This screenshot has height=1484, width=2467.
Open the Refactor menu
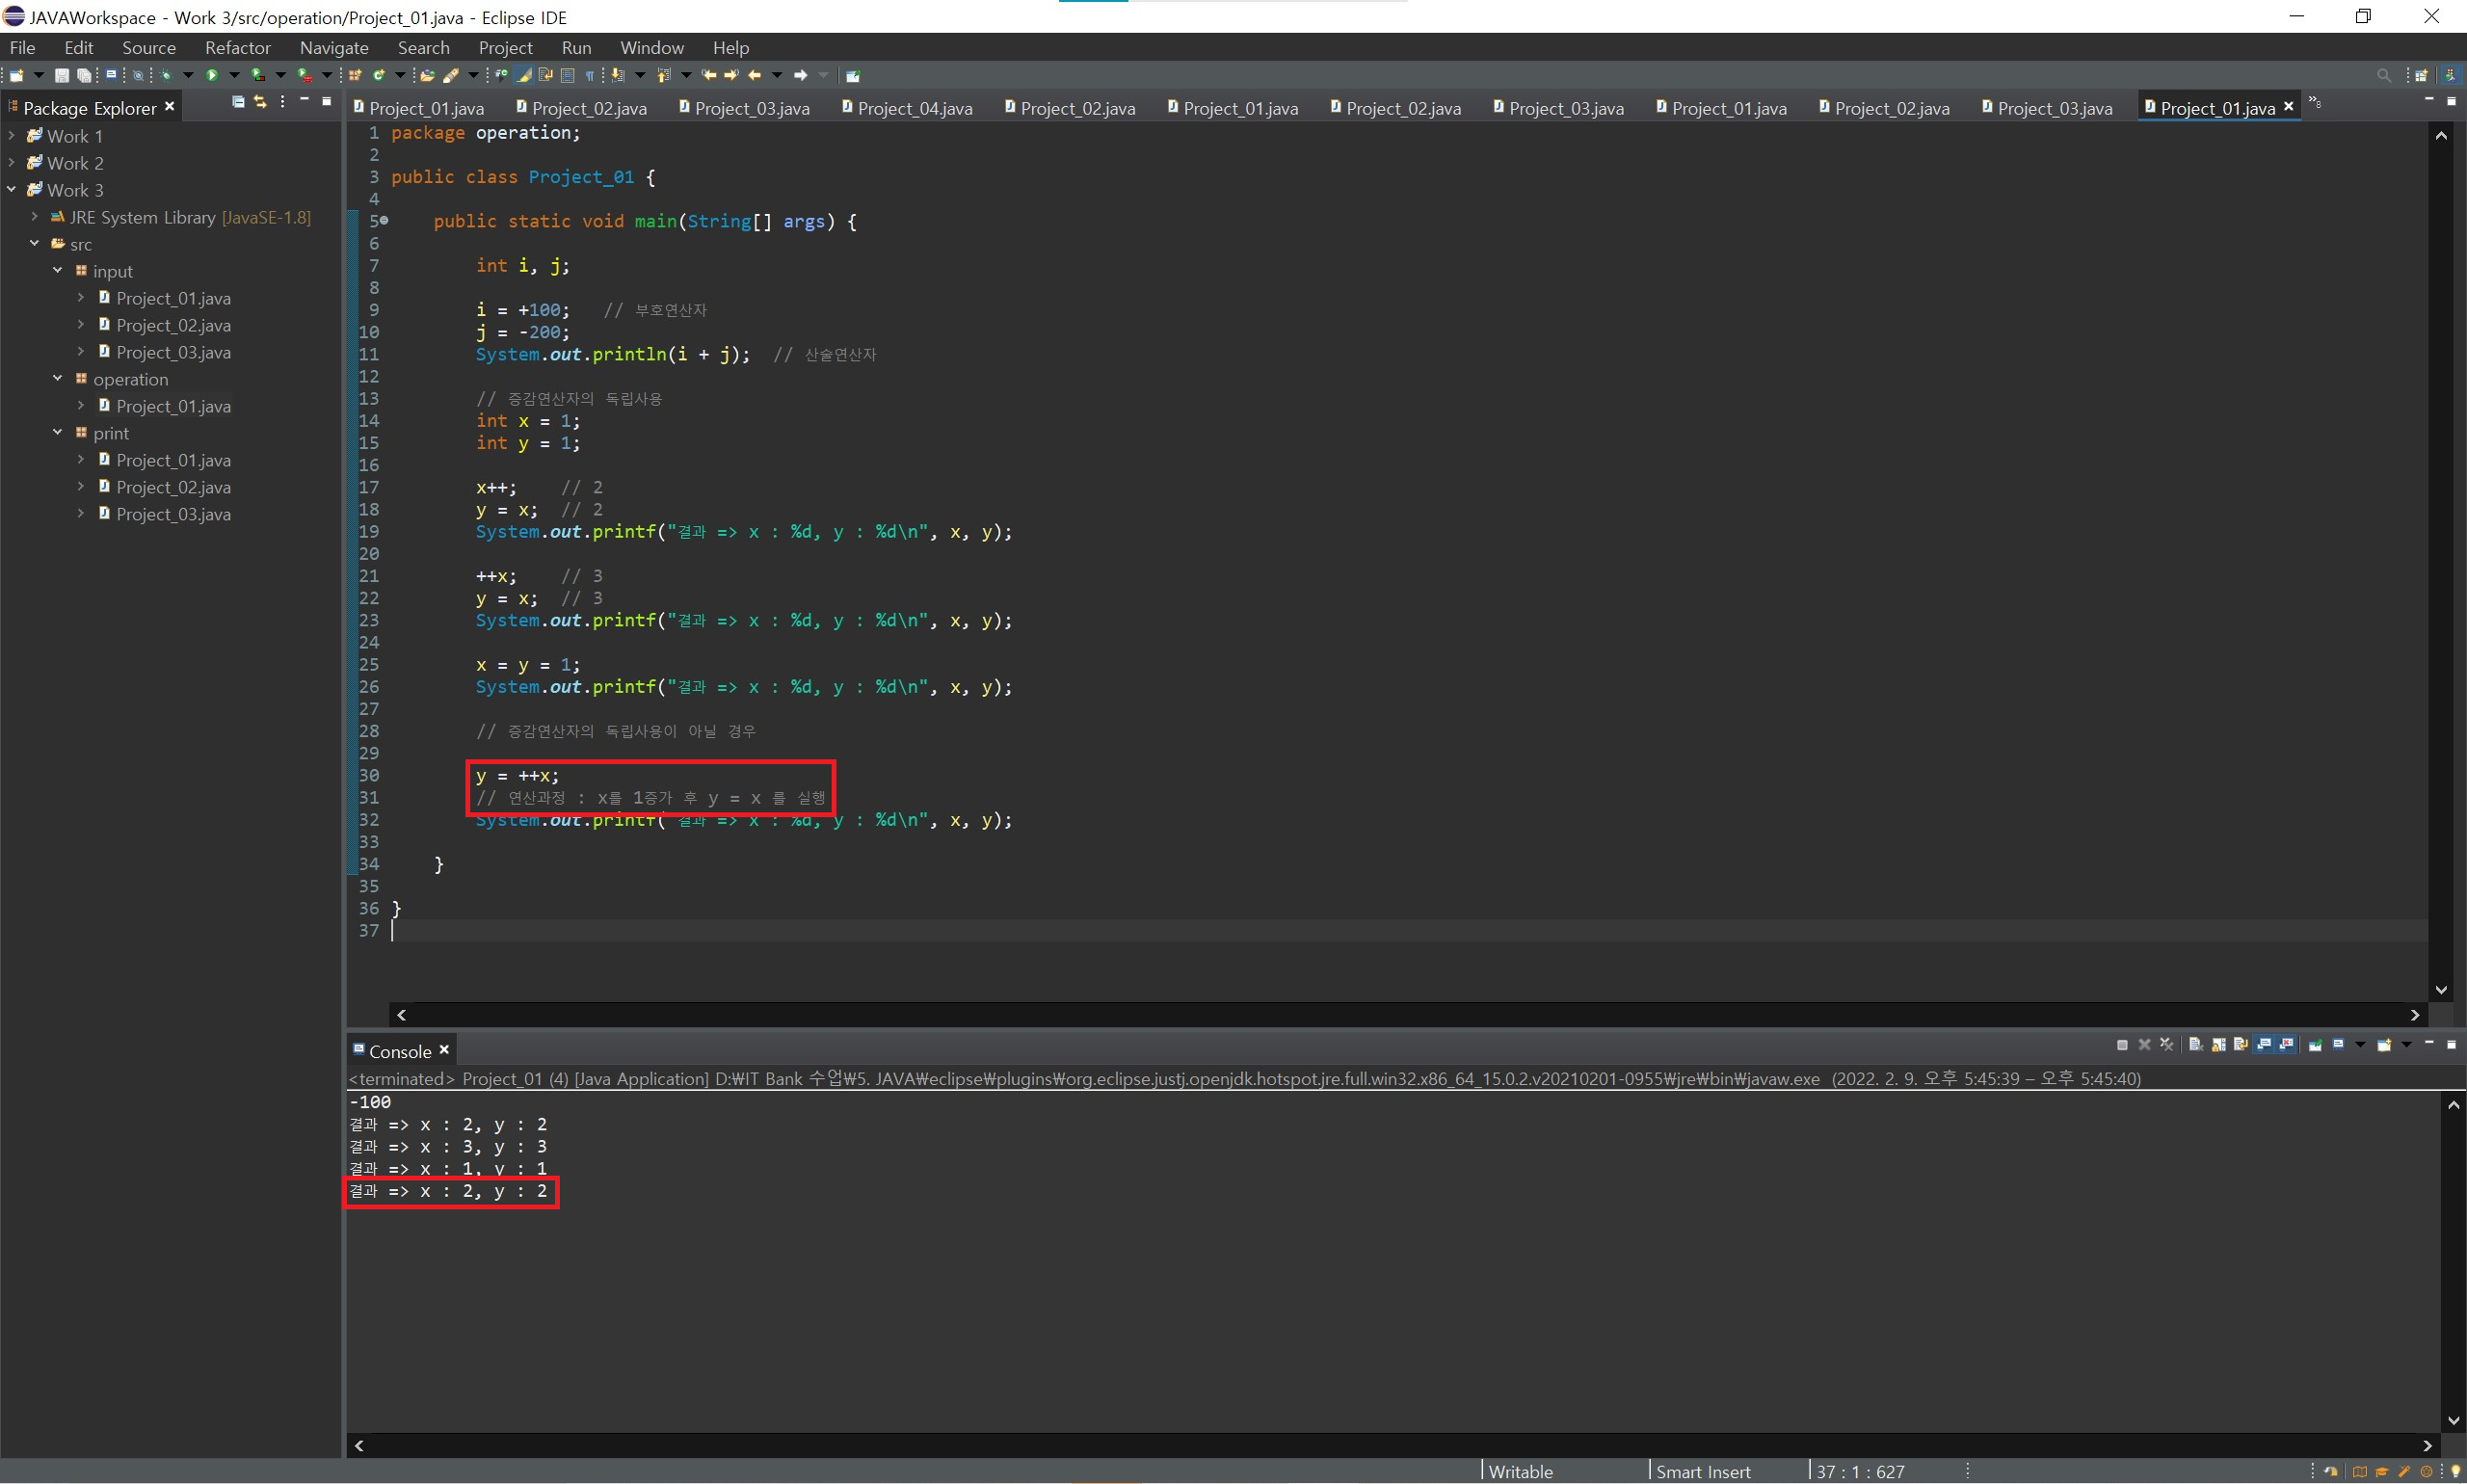click(x=237, y=47)
